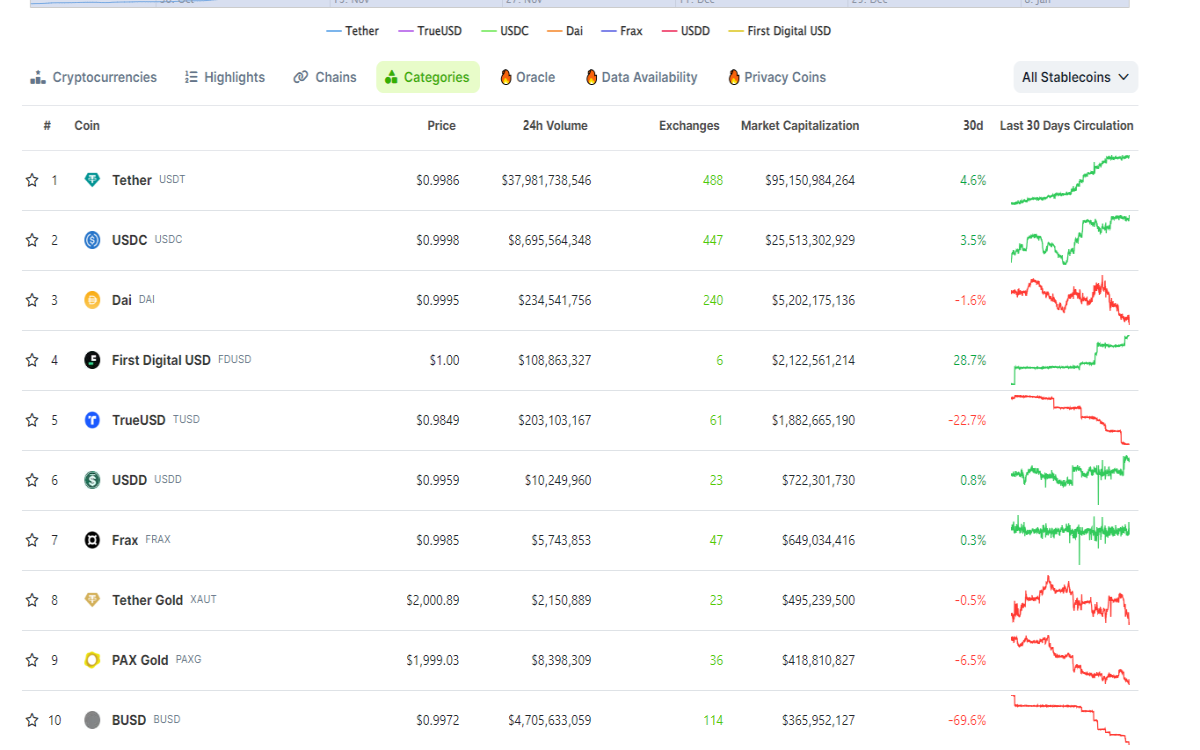Open the All Stablecoins dropdown

coord(1075,77)
